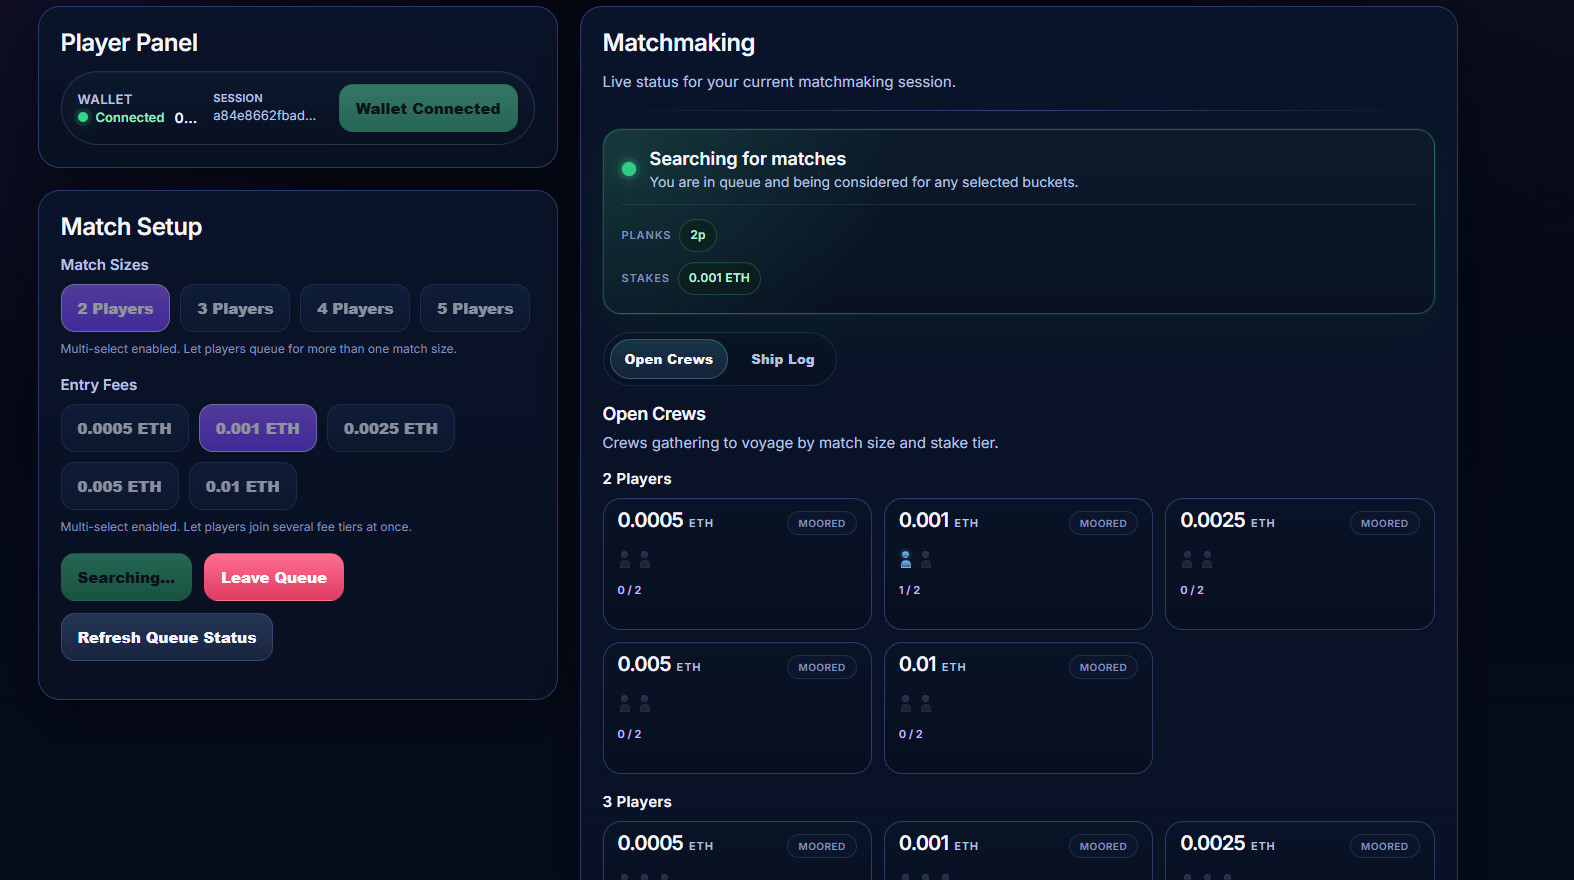Click the 2p planks chip
1574x880 pixels.
(x=698, y=235)
